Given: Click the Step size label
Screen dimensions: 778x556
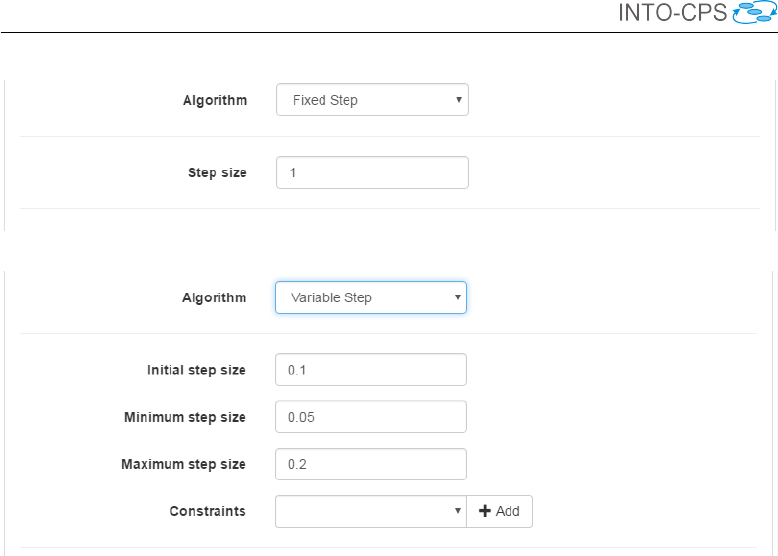Looking at the screenshot, I should pyautogui.click(x=217, y=173).
